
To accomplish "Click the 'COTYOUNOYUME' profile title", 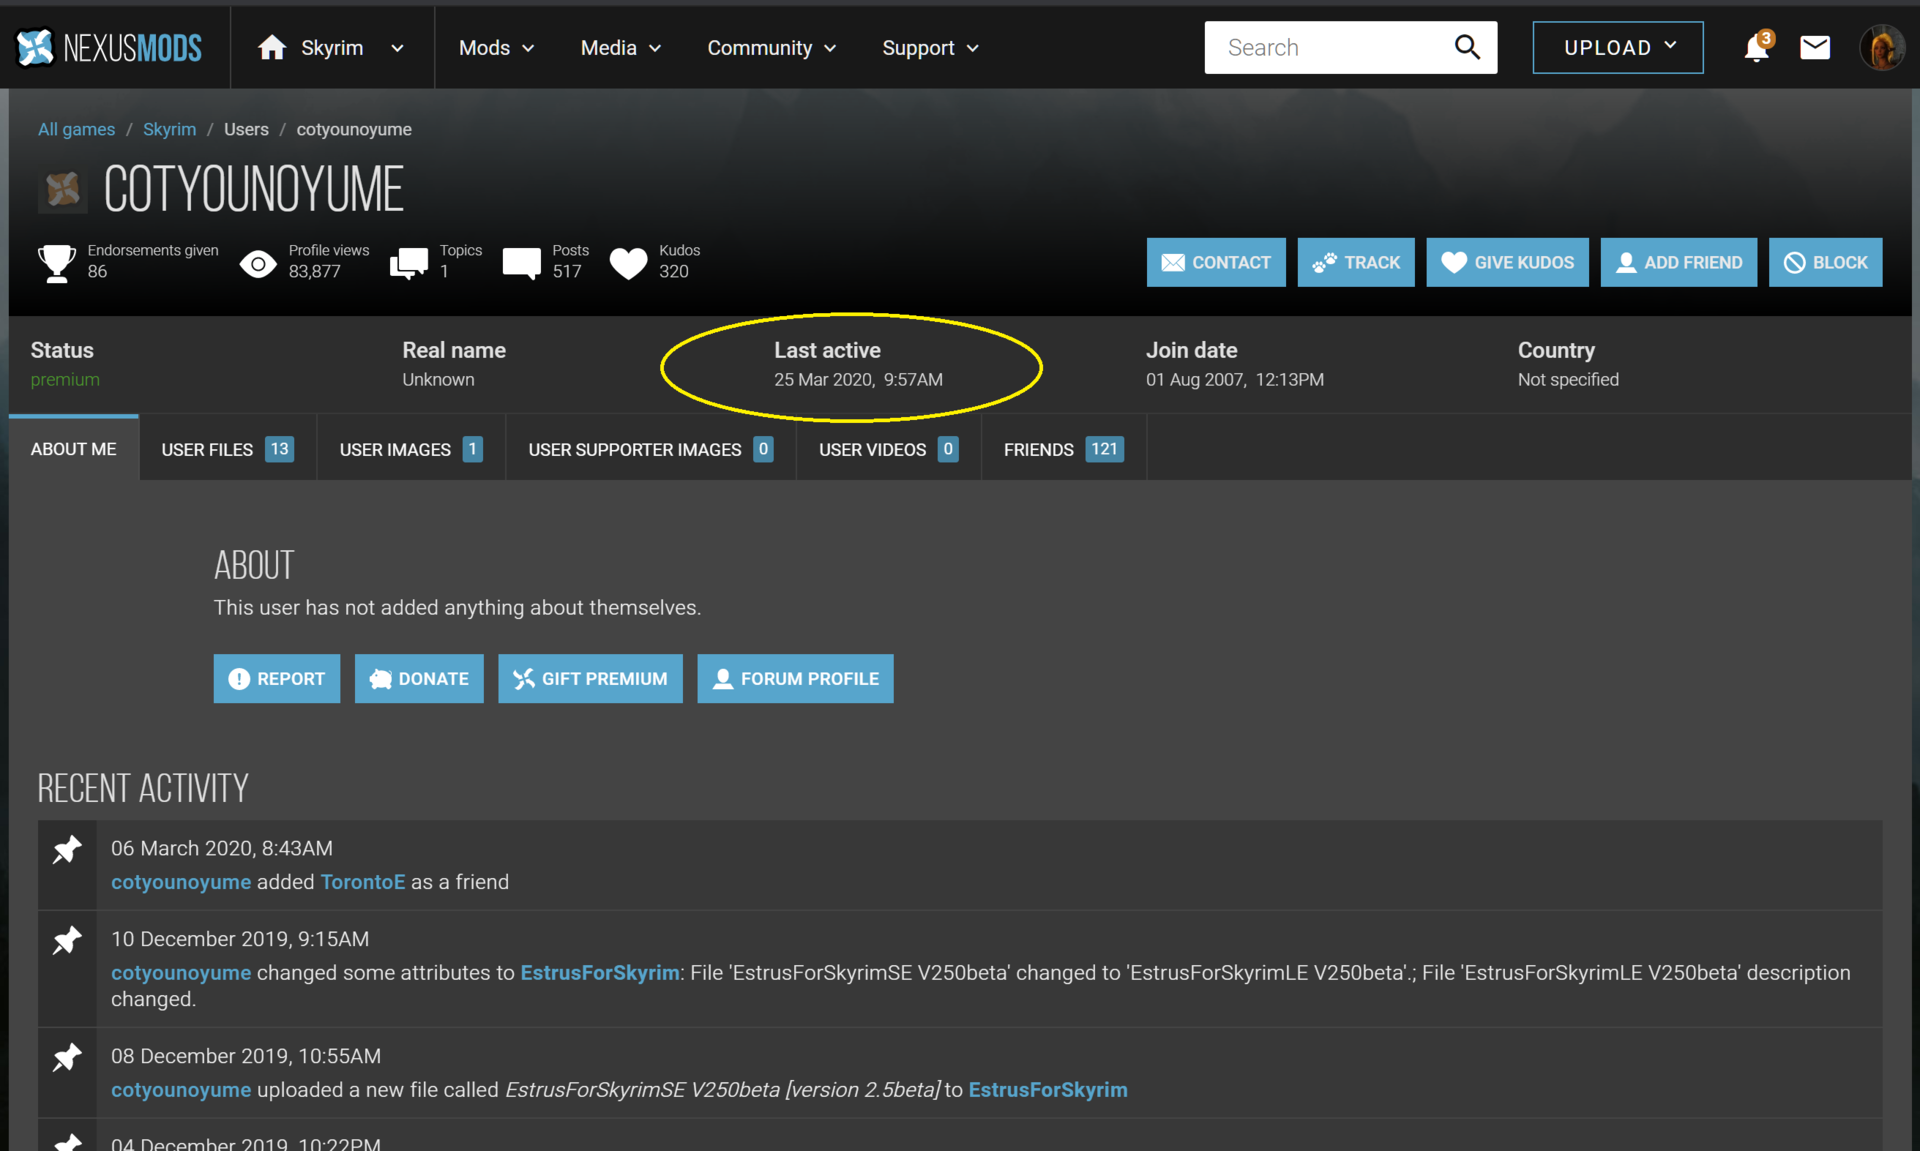I will [254, 189].
